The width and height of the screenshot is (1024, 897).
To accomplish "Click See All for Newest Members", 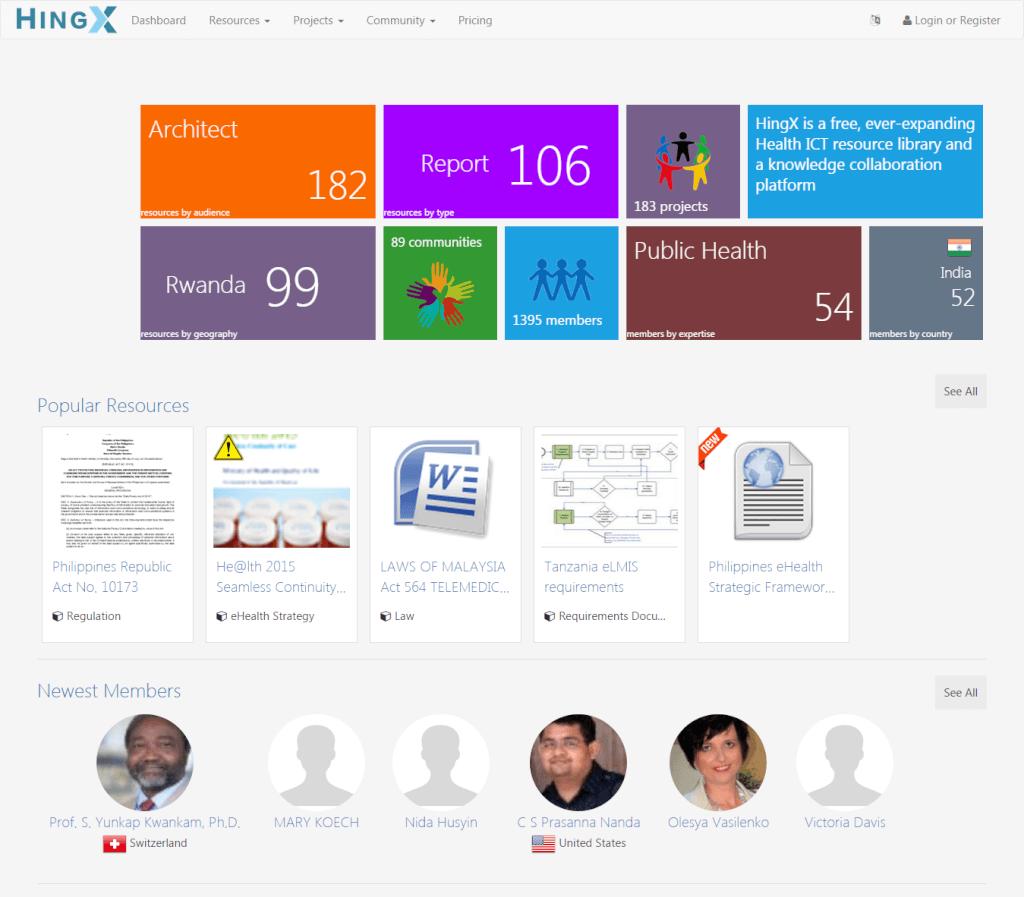I will pyautogui.click(x=960, y=693).
